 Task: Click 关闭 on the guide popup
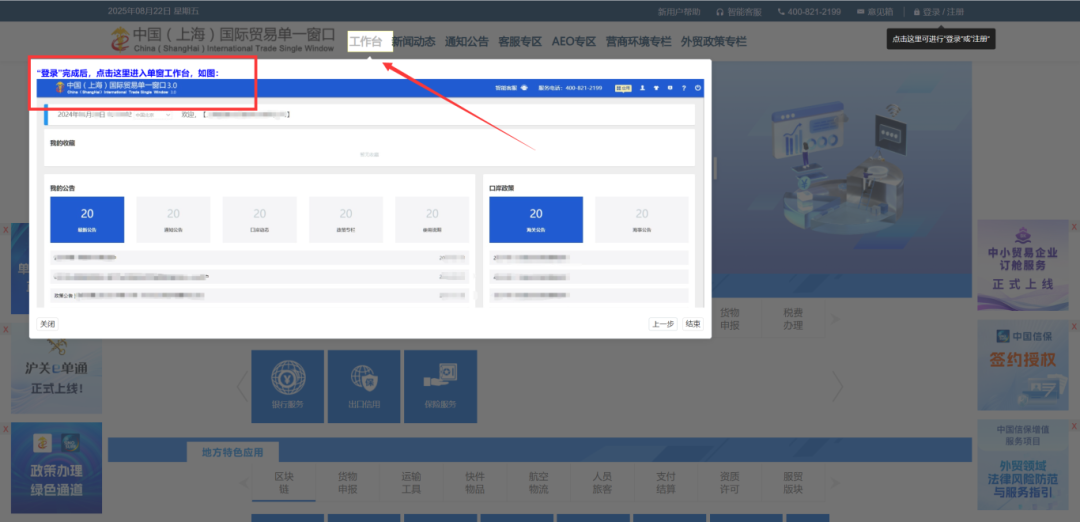coord(48,324)
